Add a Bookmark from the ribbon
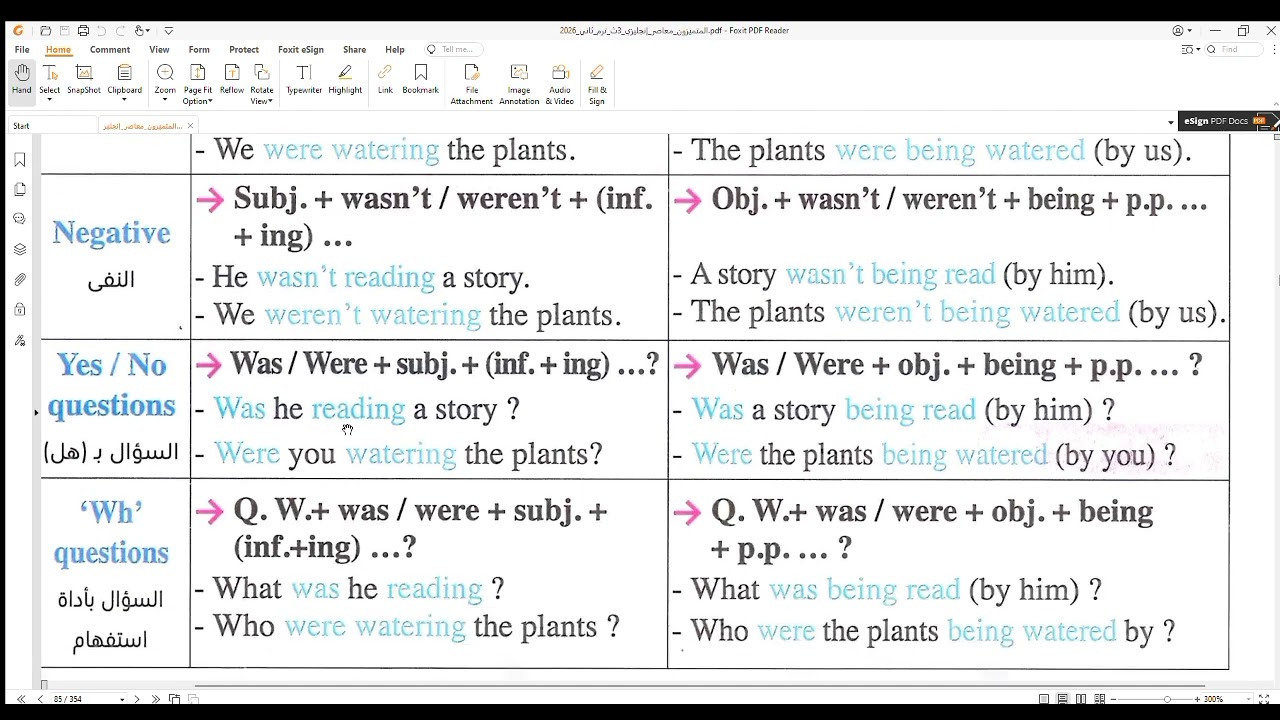 pyautogui.click(x=421, y=80)
